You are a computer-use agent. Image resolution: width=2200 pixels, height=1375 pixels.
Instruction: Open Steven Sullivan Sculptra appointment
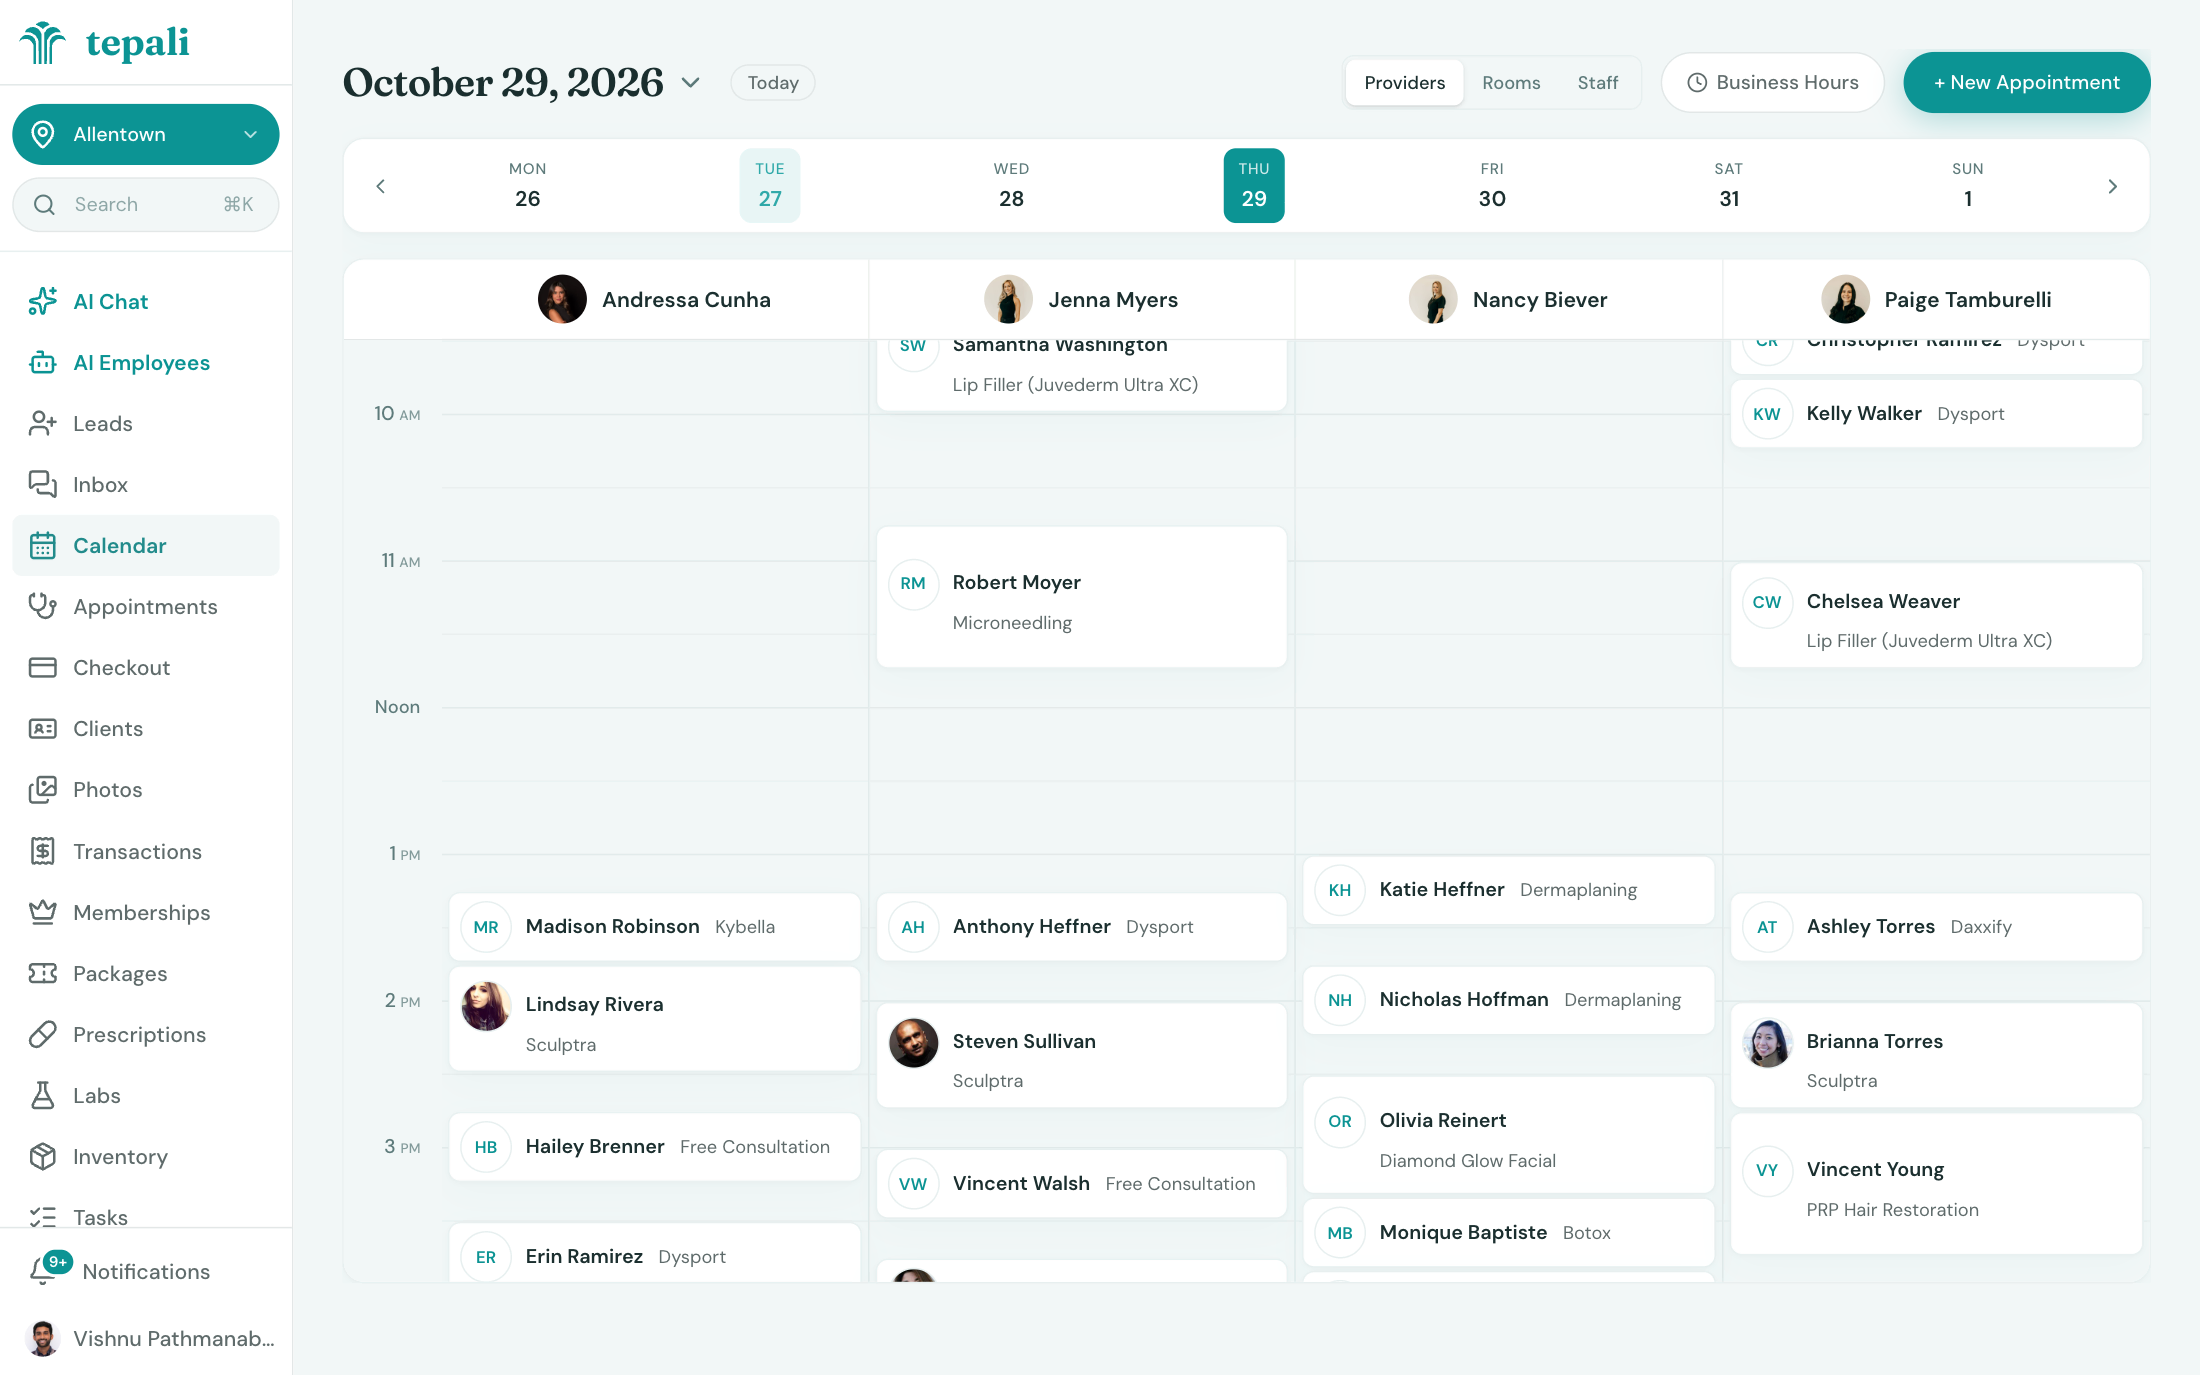[x=1081, y=1055]
